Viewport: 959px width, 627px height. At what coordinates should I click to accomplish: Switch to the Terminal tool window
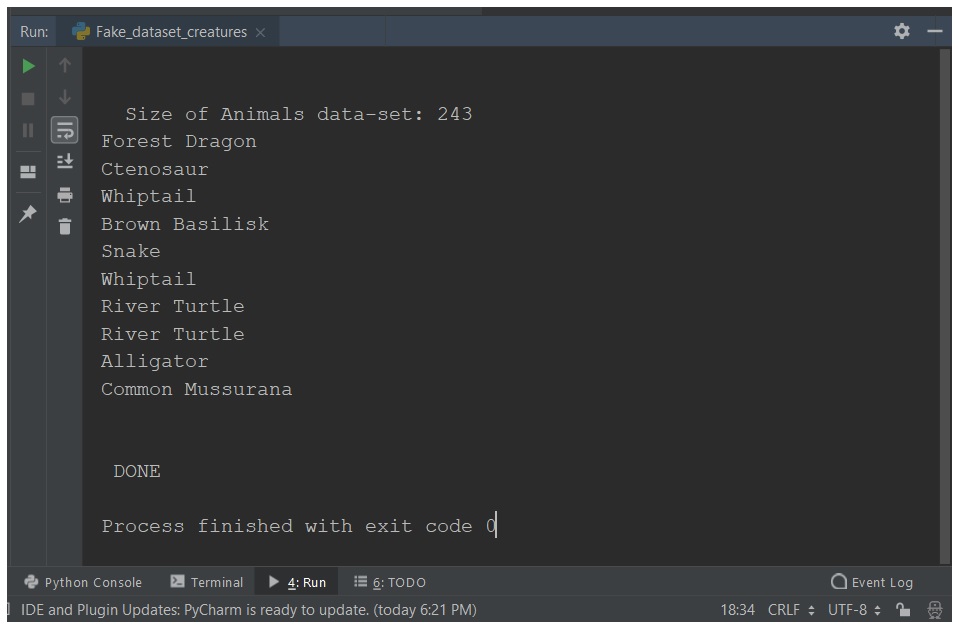[x=207, y=582]
